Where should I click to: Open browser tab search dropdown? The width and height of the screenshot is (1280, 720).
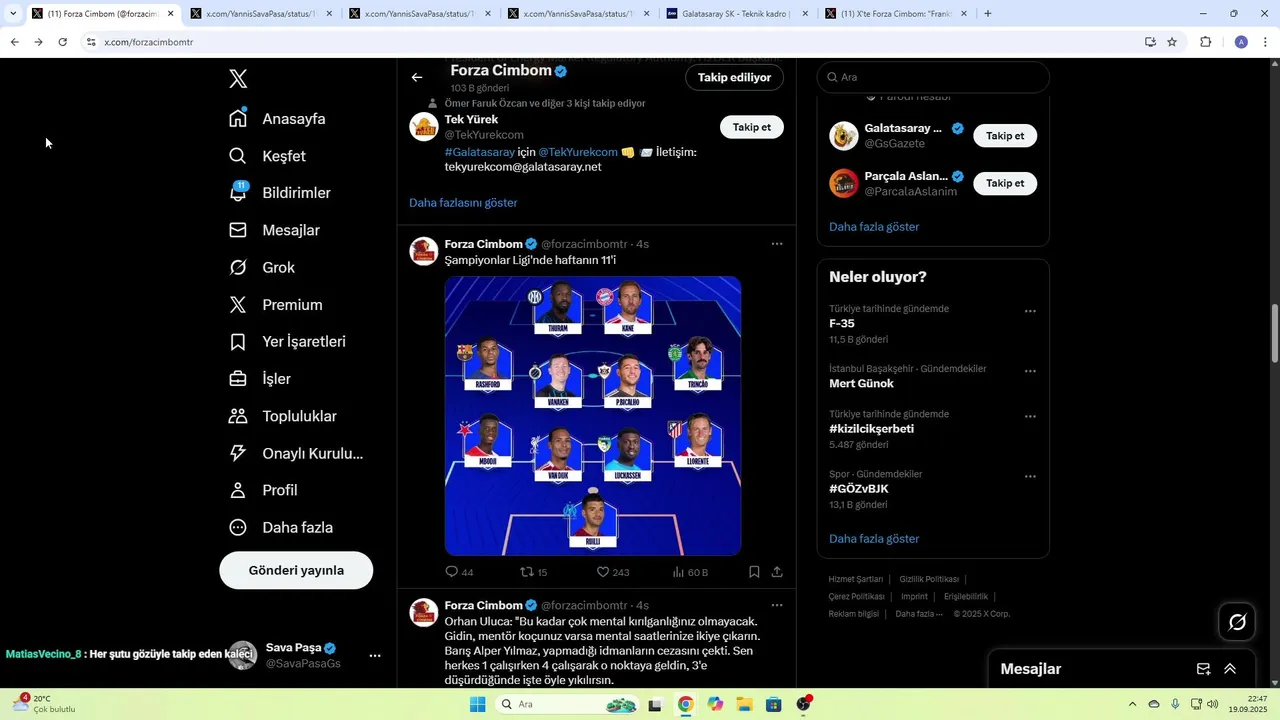click(x=13, y=14)
